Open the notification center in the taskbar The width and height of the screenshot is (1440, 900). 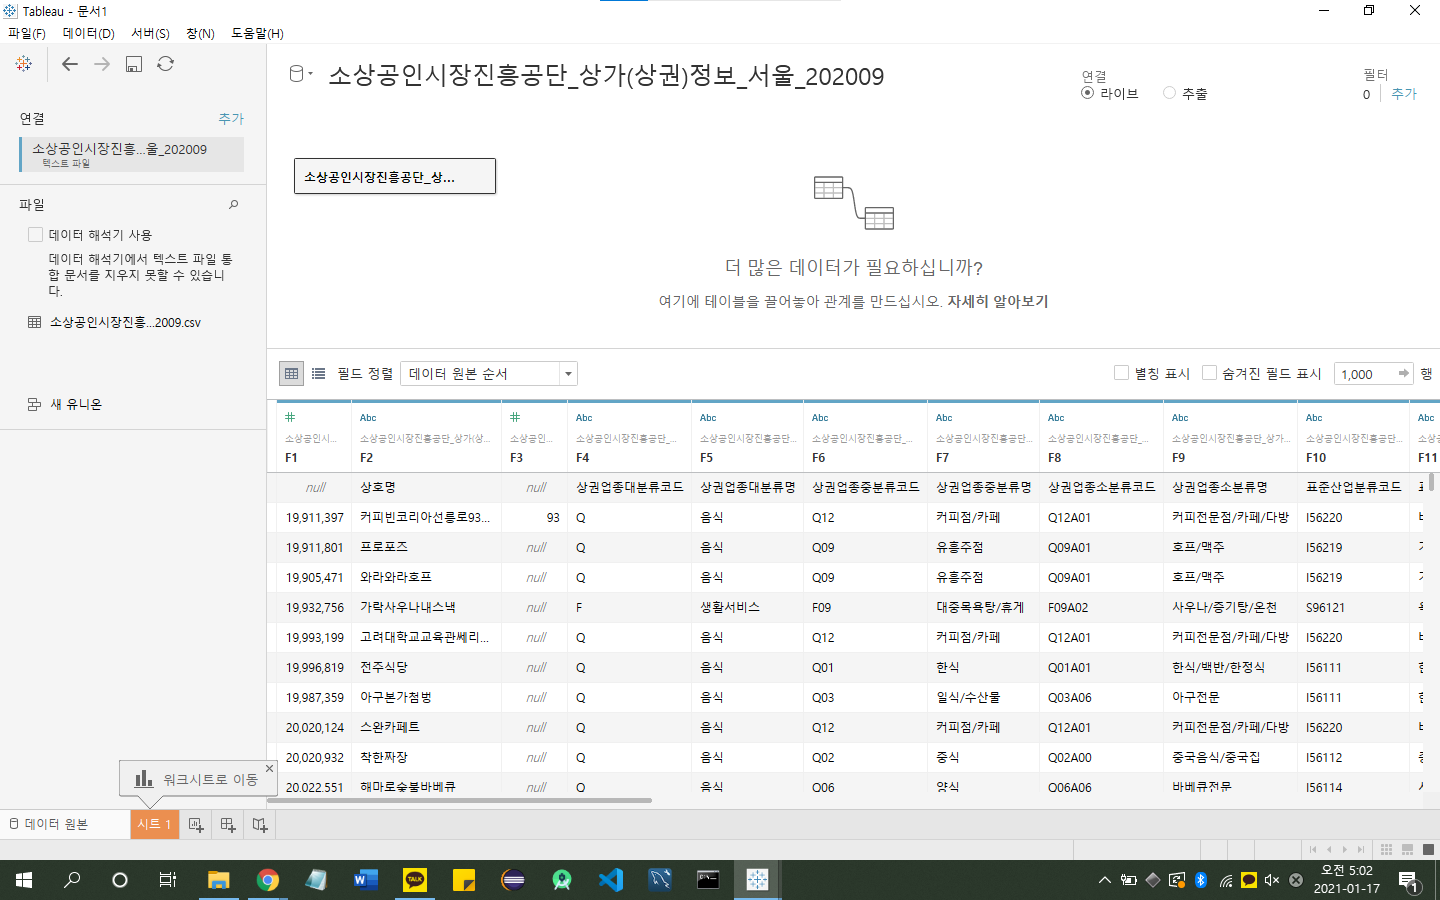pos(1408,880)
